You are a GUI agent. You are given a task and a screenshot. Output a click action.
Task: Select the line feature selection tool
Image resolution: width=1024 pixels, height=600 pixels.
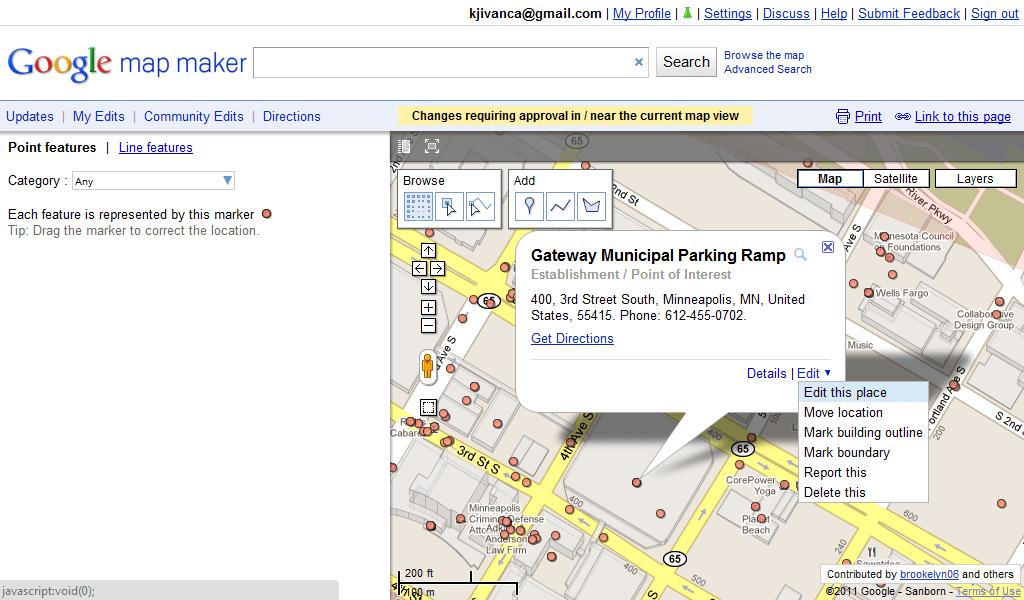(481, 206)
